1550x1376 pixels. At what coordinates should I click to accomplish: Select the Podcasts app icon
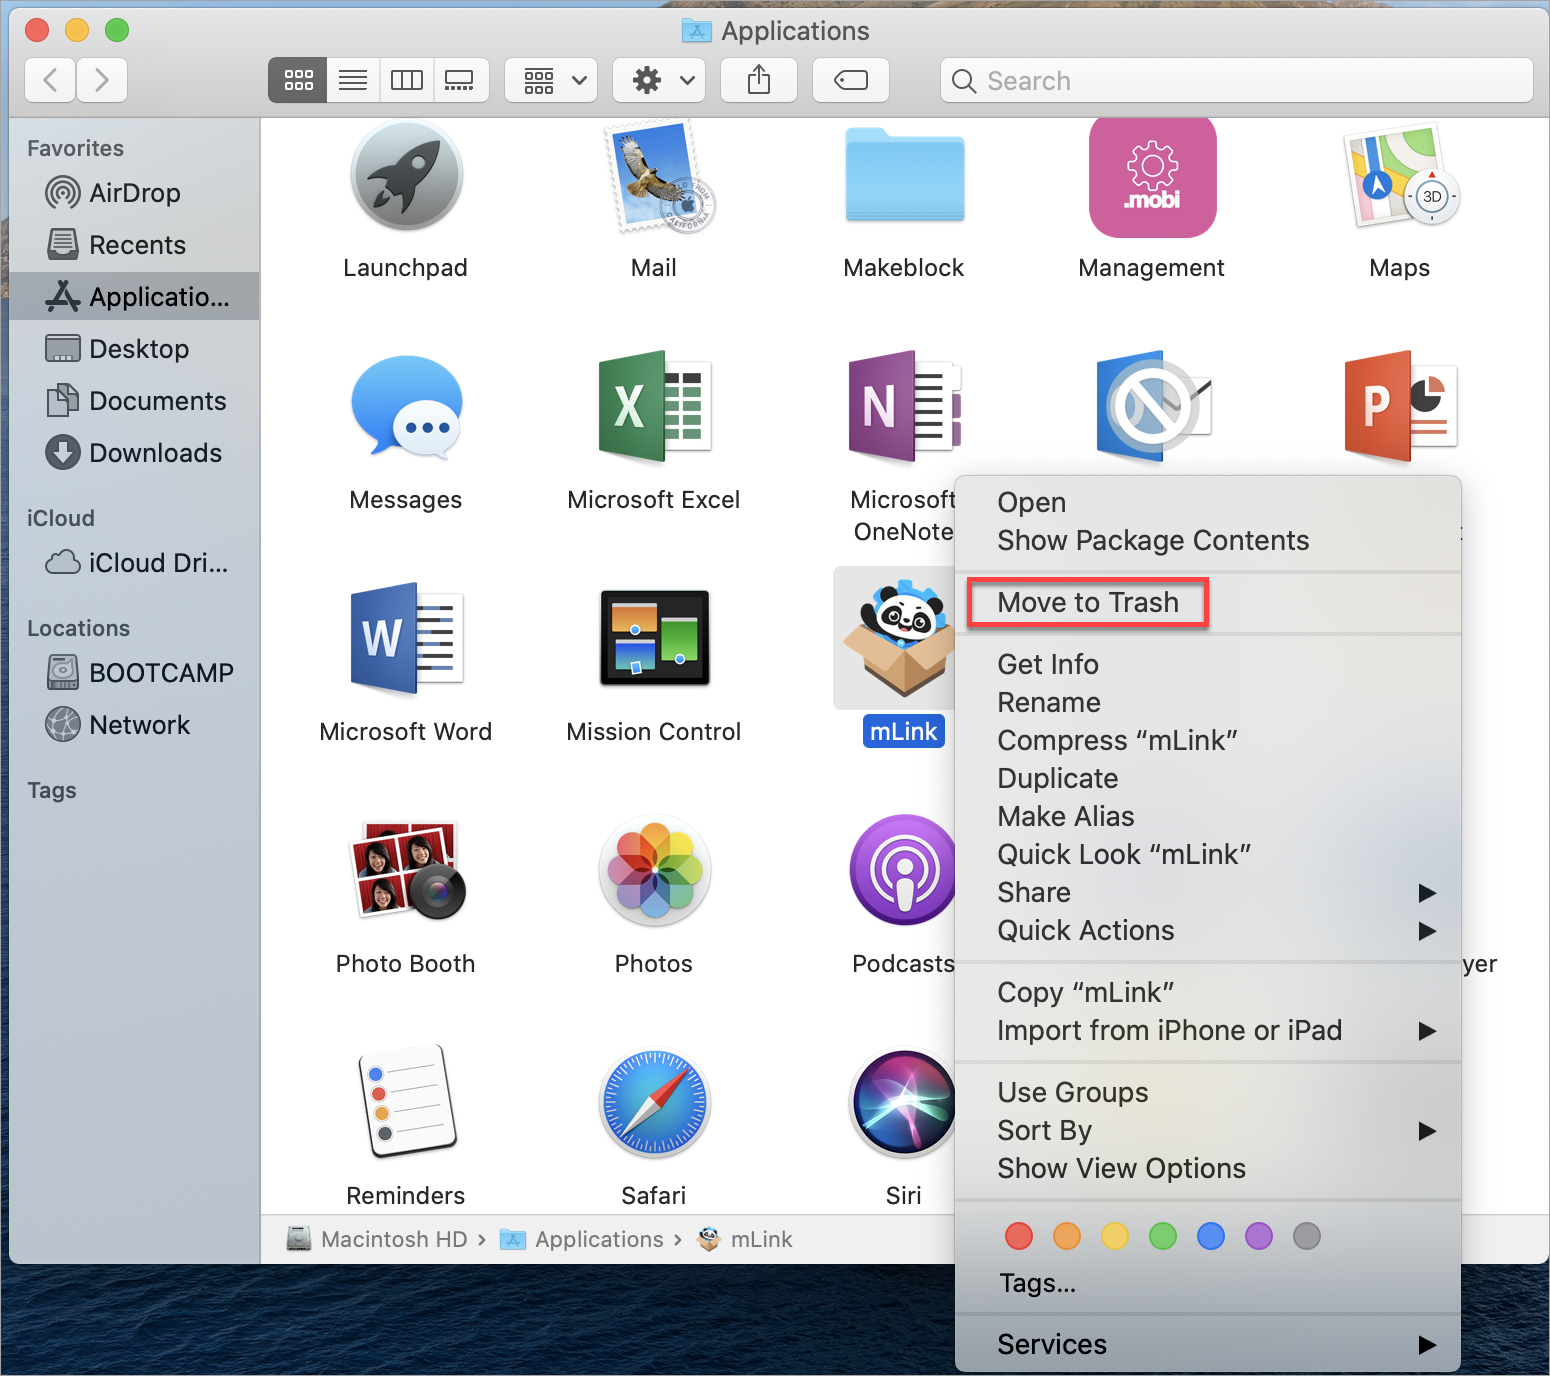coord(903,870)
